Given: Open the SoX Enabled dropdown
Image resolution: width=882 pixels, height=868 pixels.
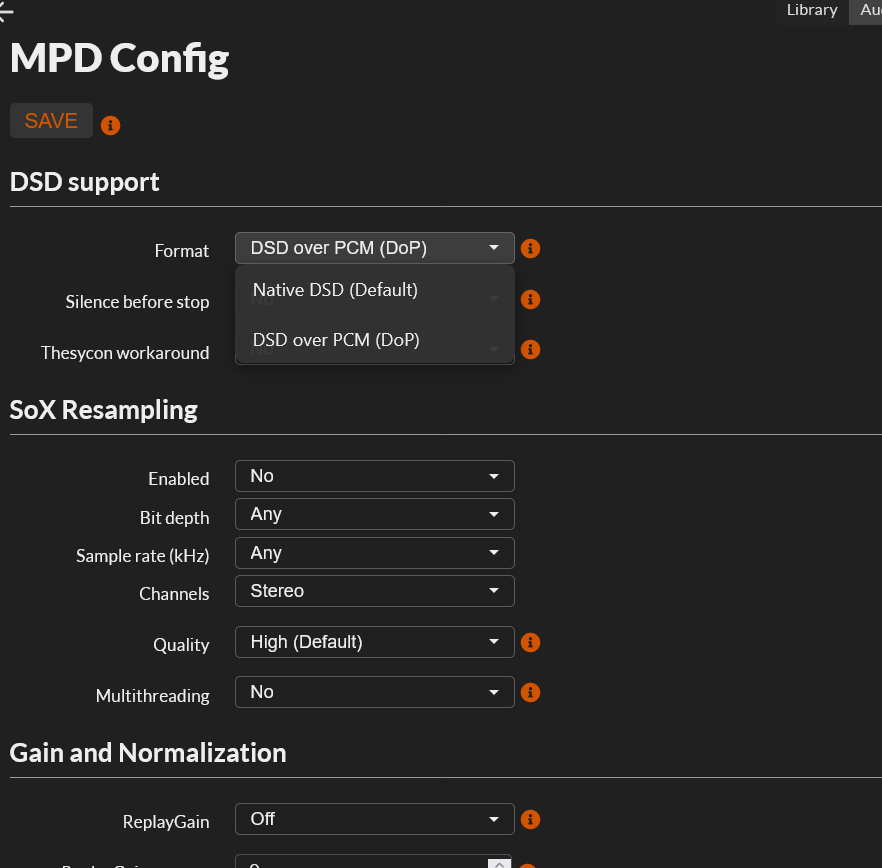Looking at the screenshot, I should pos(375,476).
